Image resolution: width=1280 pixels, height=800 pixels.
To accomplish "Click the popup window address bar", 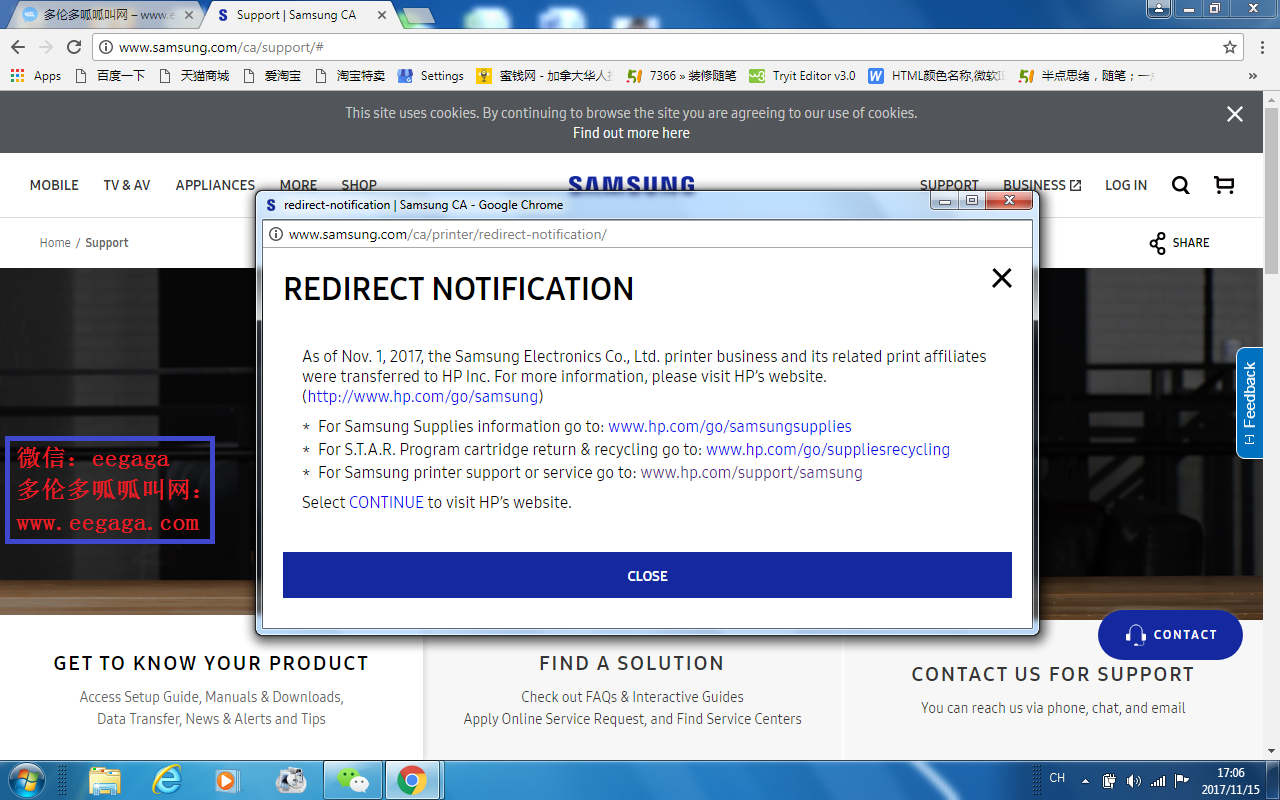I will click(x=647, y=234).
